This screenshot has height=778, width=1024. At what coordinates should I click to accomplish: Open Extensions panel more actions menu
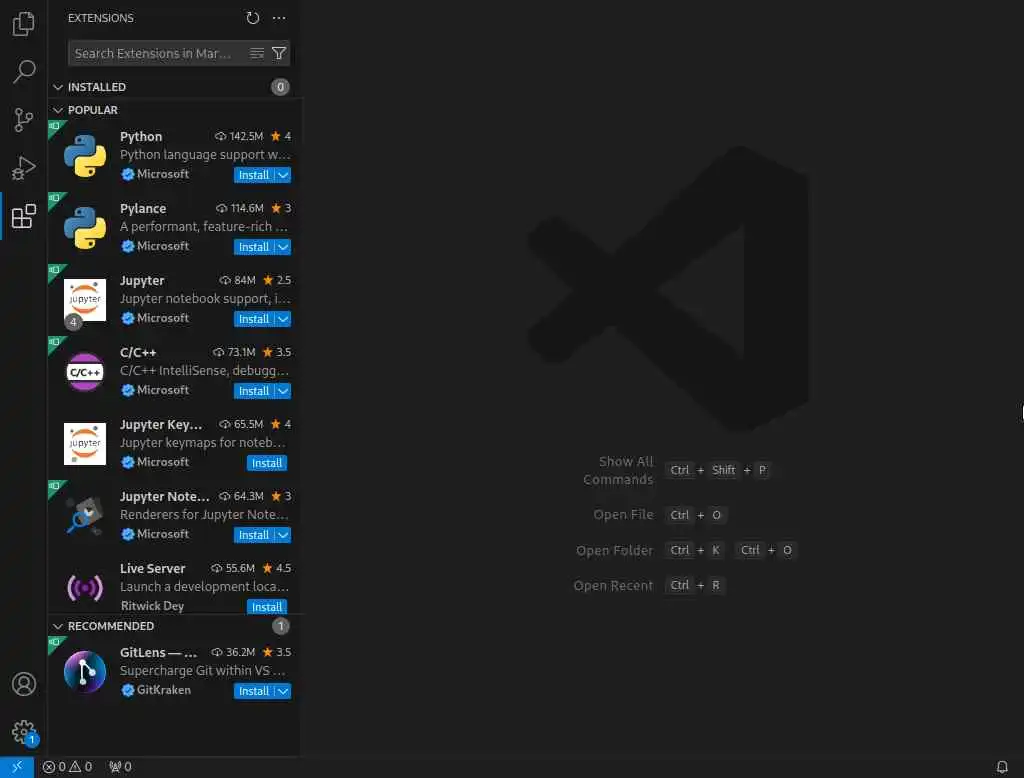pos(279,18)
